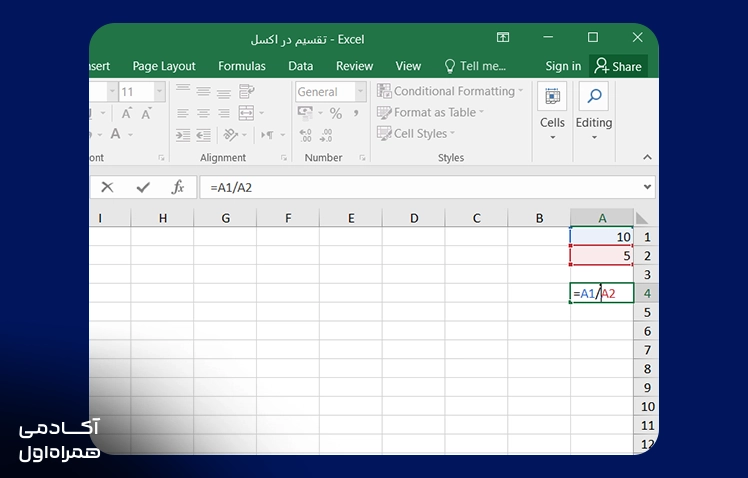Select cell A1 containing 10

(x=602, y=237)
